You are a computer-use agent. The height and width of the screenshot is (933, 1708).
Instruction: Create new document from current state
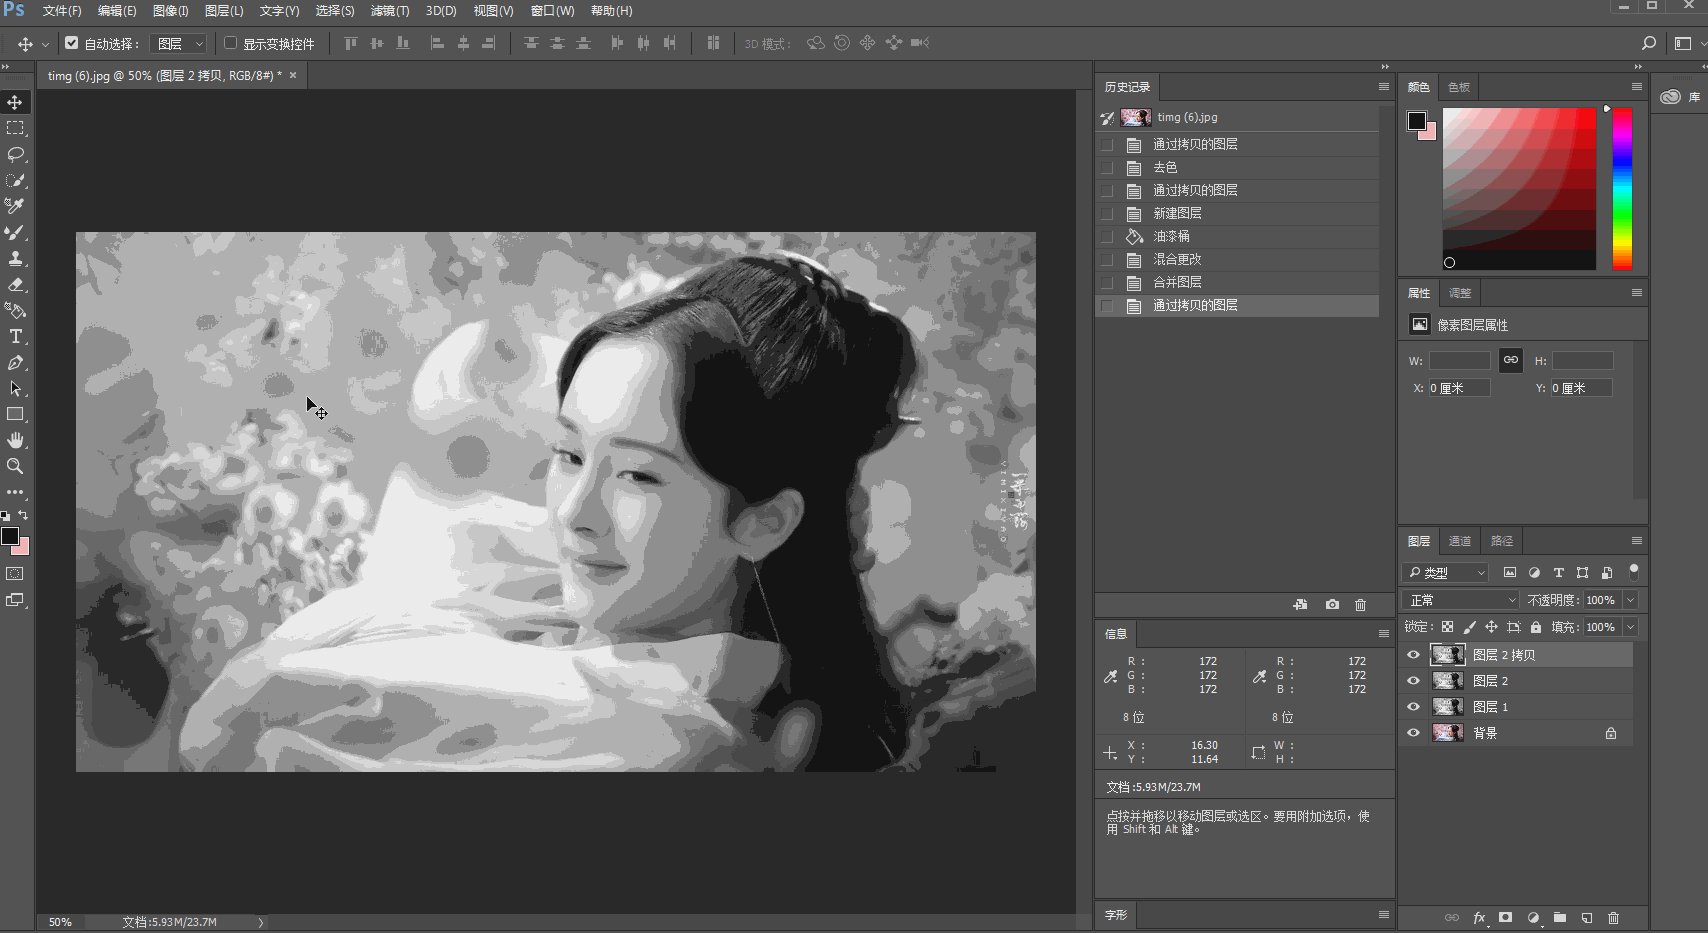click(1300, 605)
